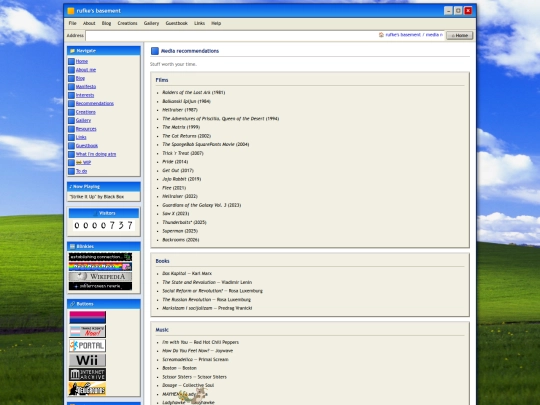Select The SpongeBob SquarePants Movie (2004)
The height and width of the screenshot is (405, 540).
(206, 144)
